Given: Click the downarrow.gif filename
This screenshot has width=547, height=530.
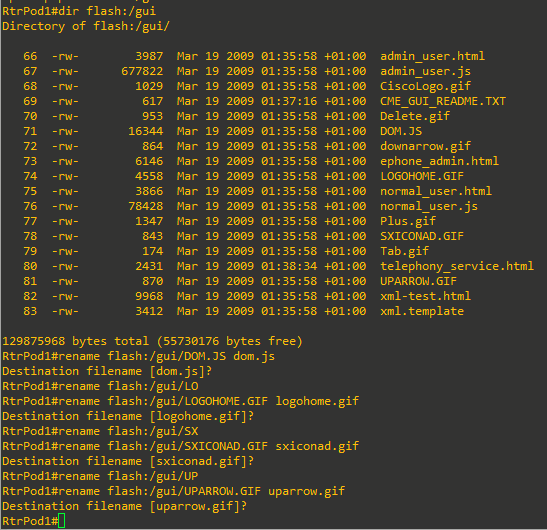Looking at the screenshot, I should pos(425,147).
